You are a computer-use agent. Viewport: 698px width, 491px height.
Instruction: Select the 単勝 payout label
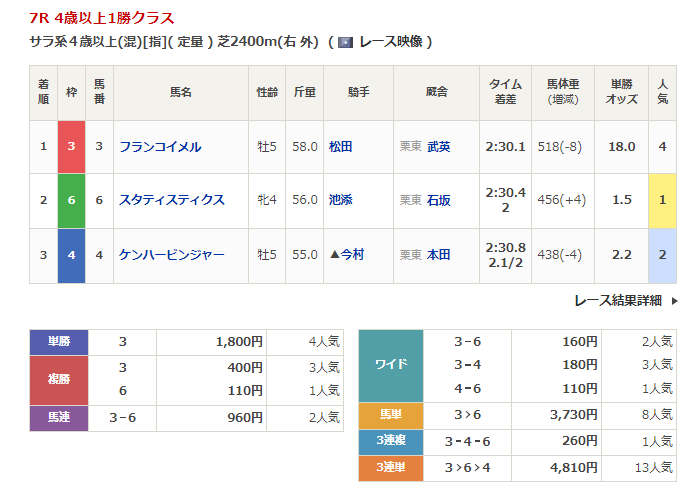(x=59, y=342)
